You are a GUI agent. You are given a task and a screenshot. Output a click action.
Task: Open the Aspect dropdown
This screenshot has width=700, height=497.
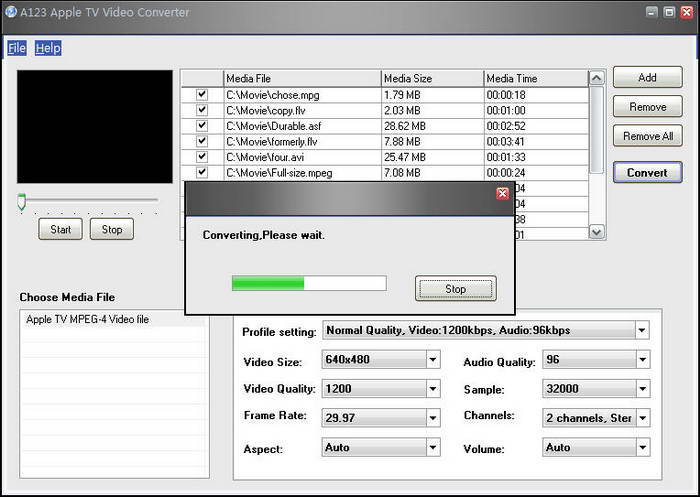(433, 447)
